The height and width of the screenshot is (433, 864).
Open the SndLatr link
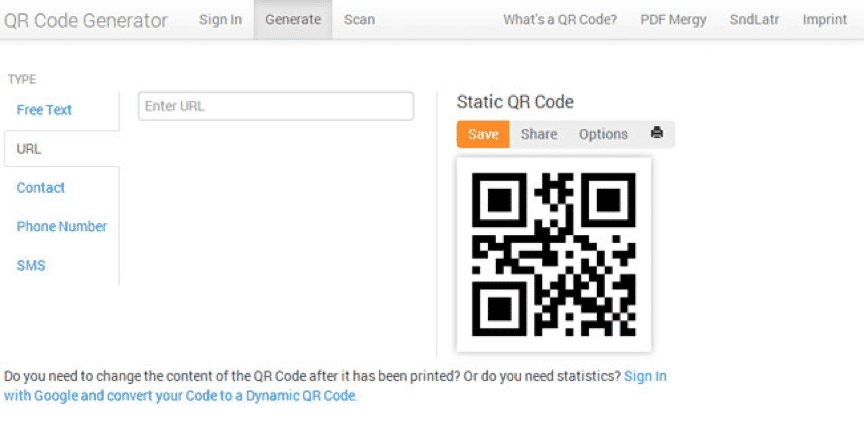tap(754, 20)
